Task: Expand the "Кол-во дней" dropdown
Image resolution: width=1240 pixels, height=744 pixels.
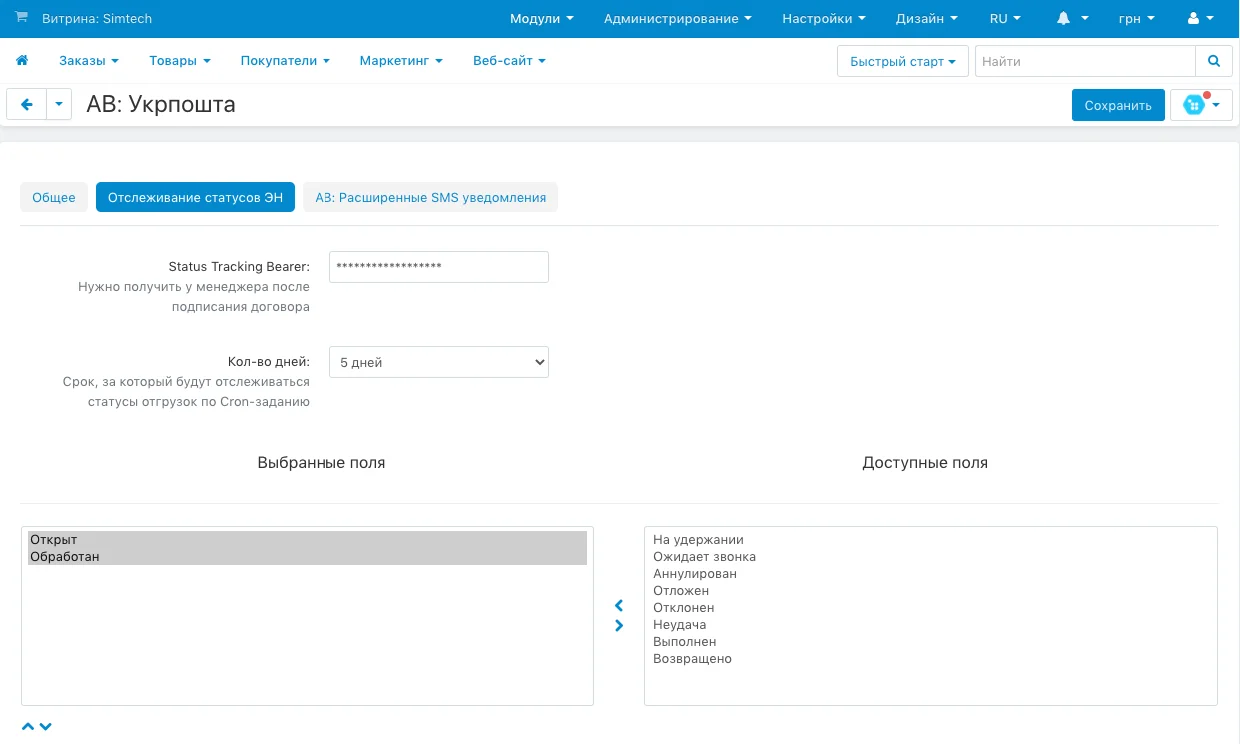Action: pyautogui.click(x=438, y=362)
